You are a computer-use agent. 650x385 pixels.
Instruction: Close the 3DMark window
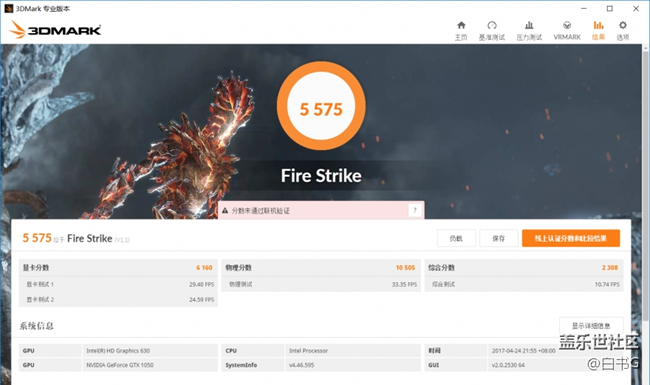pyautogui.click(x=636, y=8)
